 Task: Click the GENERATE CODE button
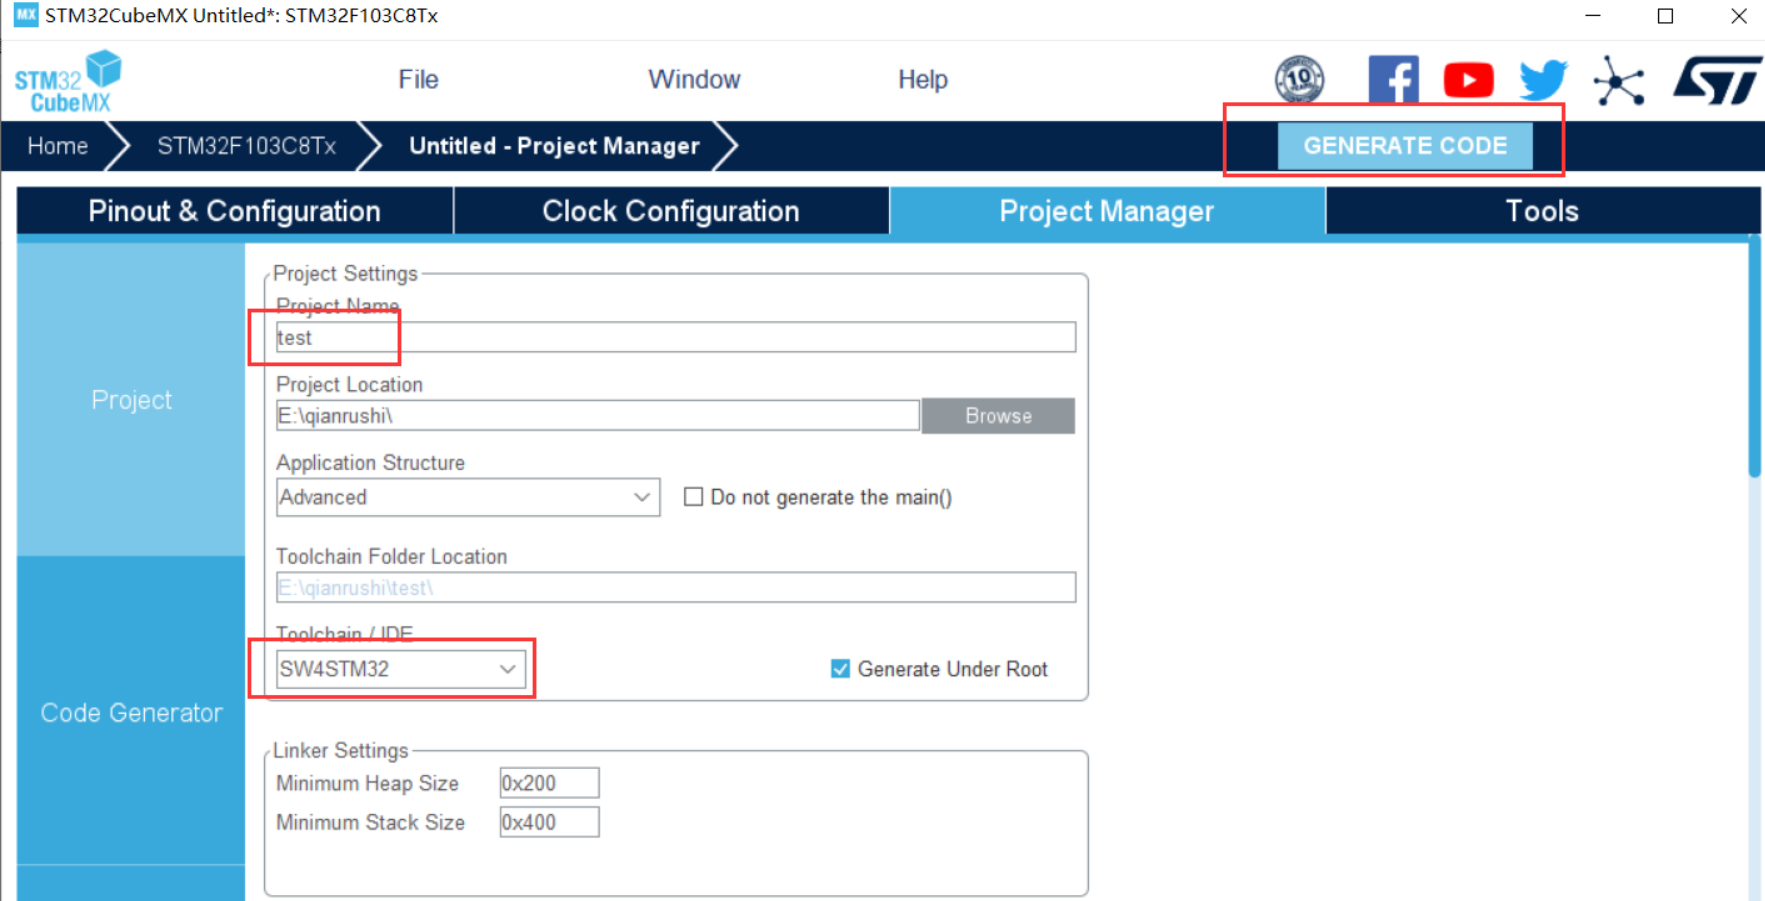[1405, 146]
